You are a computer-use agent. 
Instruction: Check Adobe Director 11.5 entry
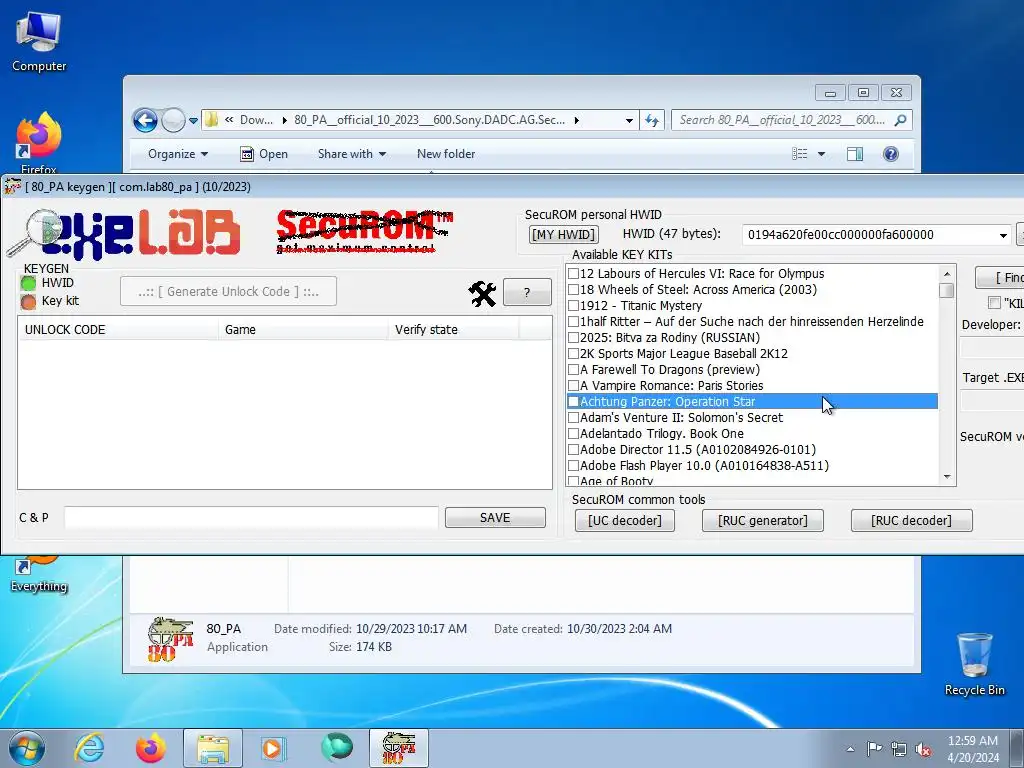(x=573, y=450)
